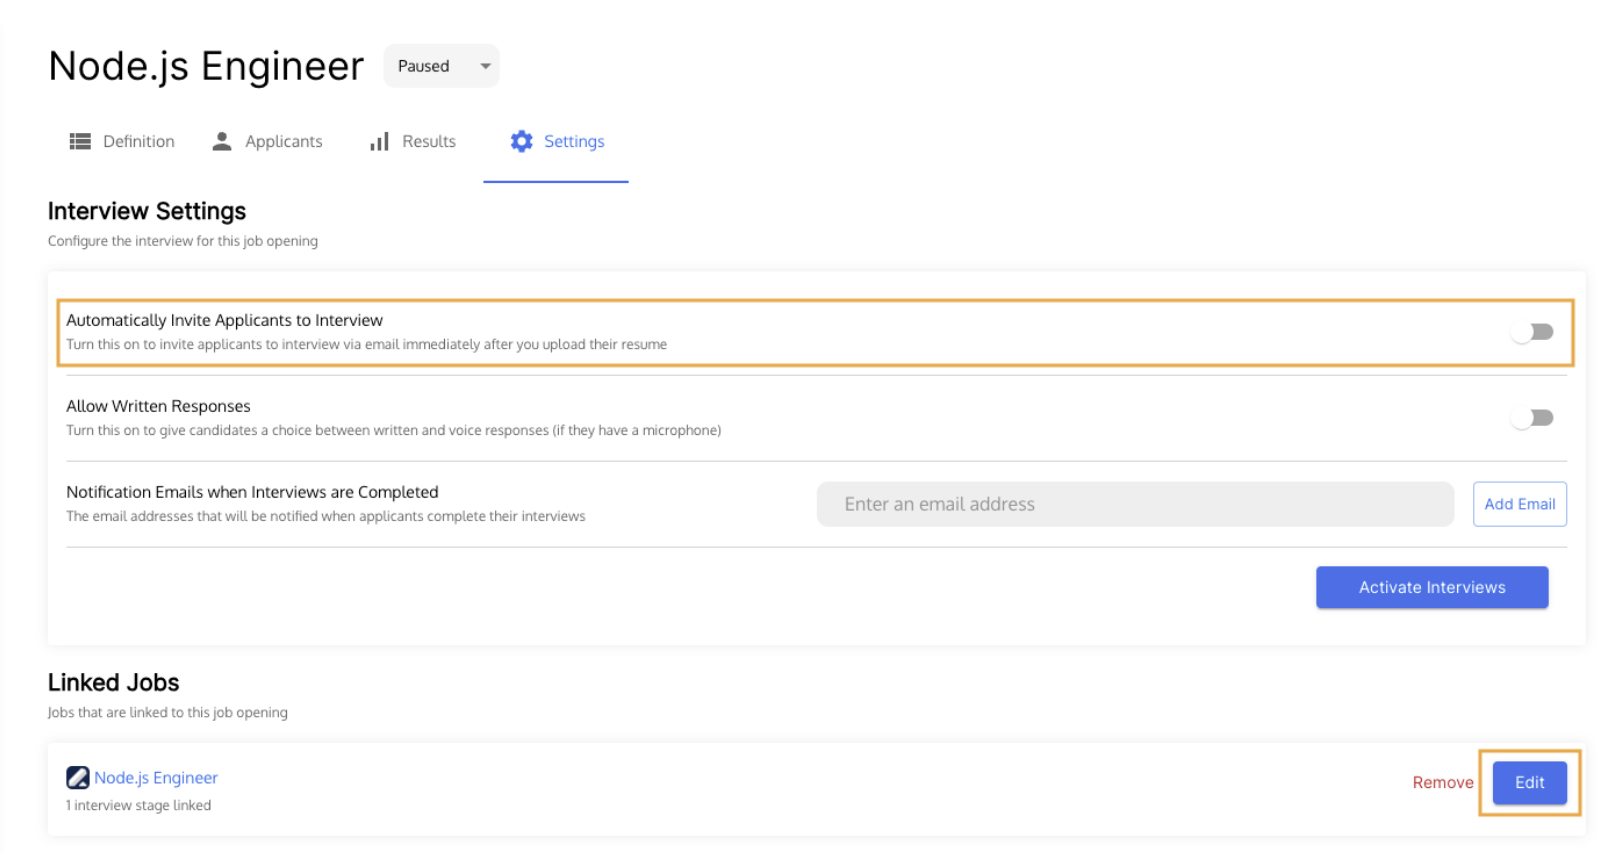1602x854 pixels.
Task: Open the Paused status dropdown
Action: tap(441, 66)
